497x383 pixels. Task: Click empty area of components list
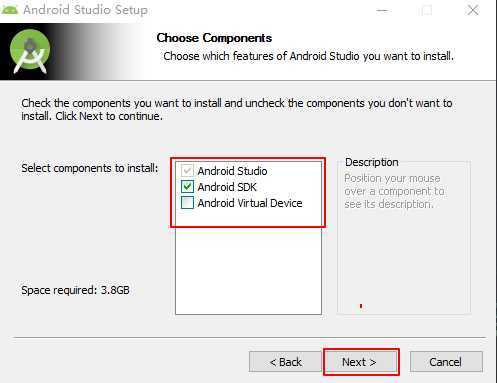pyautogui.click(x=248, y=271)
